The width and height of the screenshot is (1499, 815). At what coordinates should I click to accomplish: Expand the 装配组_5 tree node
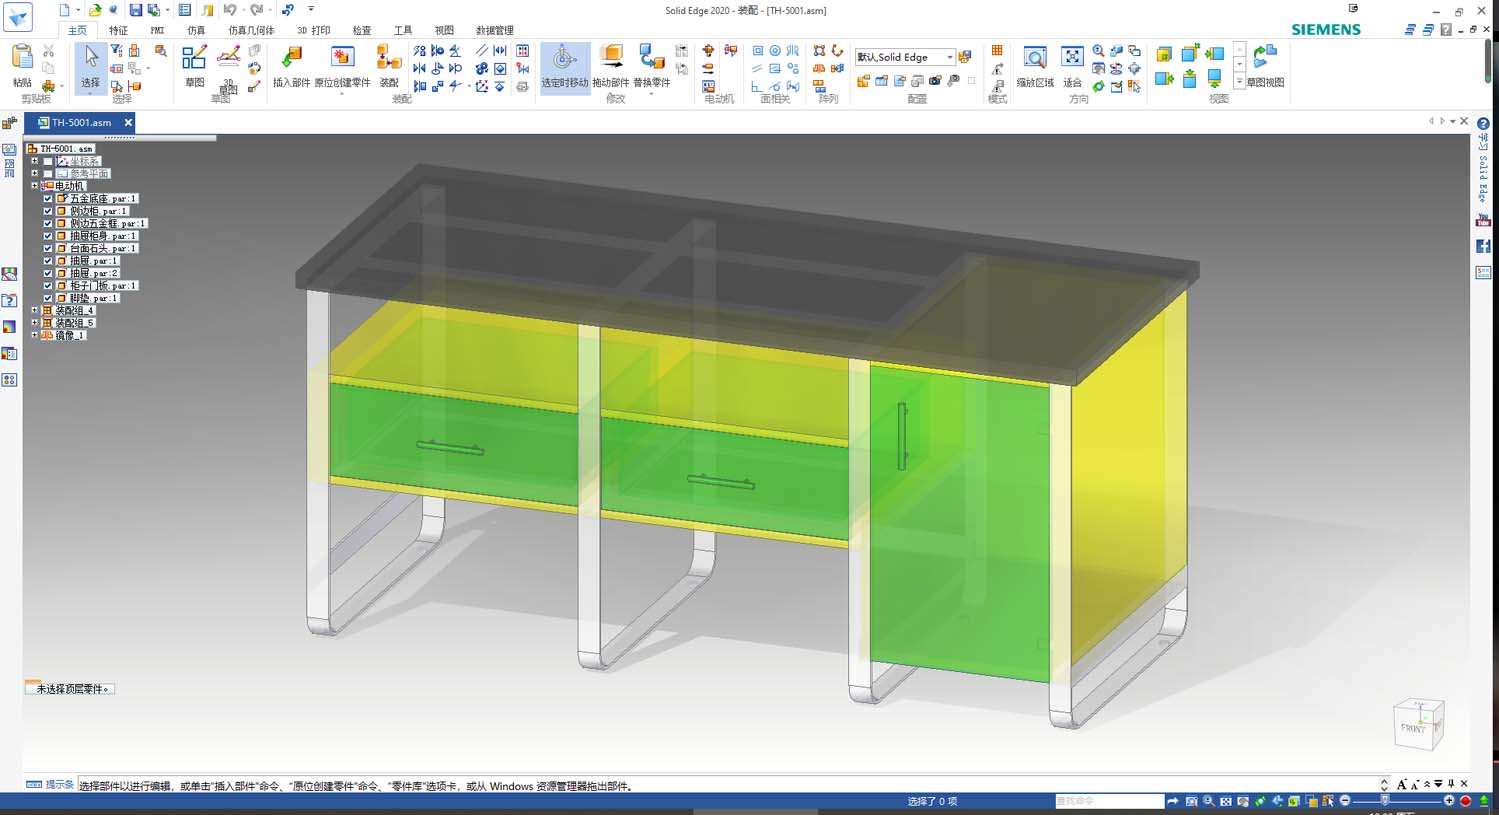coord(35,323)
